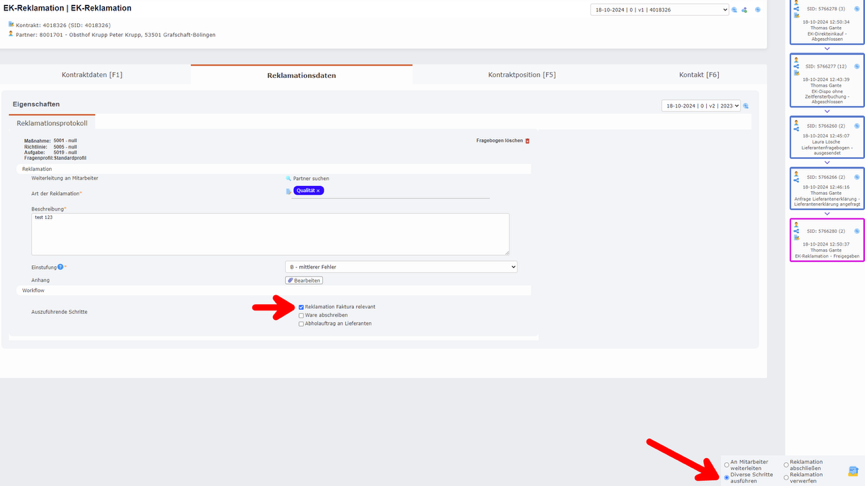Click into the Beschreibung text area
Screen dimensions: 865x486
(270, 234)
